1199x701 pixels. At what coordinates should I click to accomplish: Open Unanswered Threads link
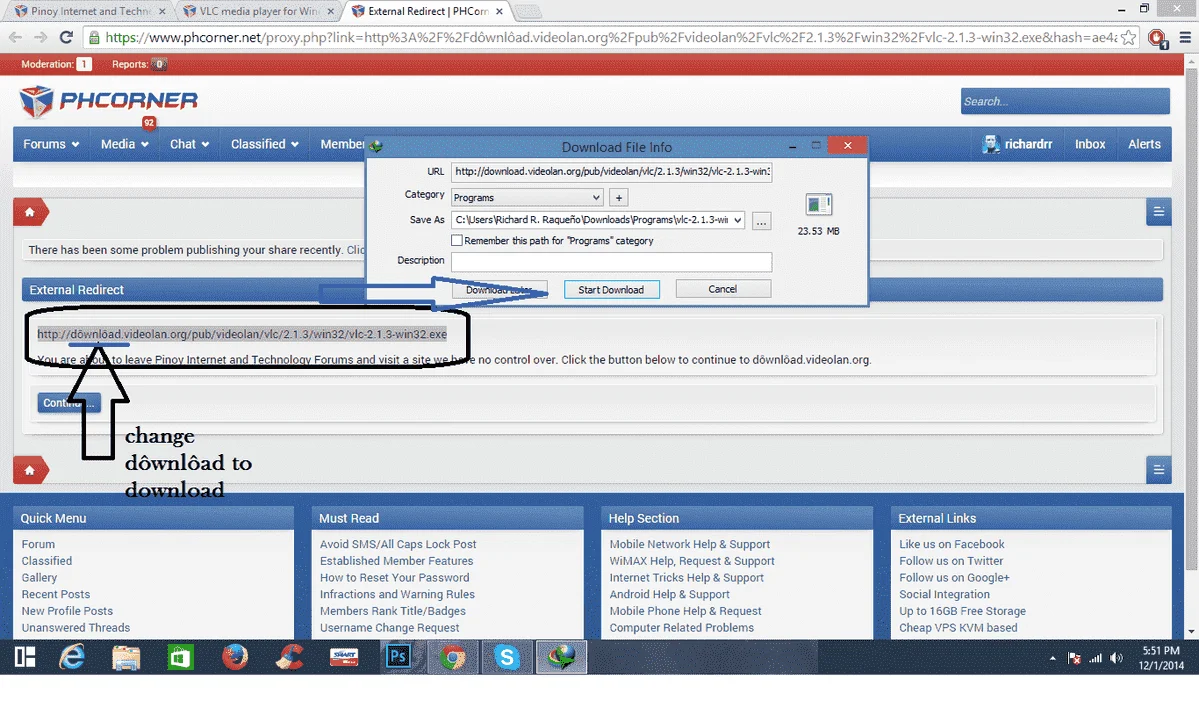(76, 628)
